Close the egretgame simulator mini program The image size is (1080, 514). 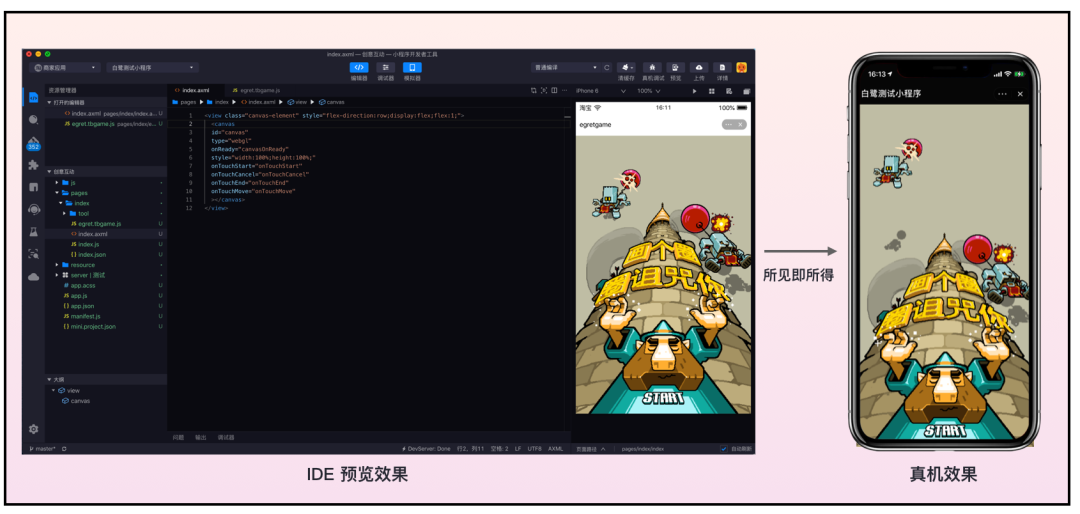(x=740, y=125)
